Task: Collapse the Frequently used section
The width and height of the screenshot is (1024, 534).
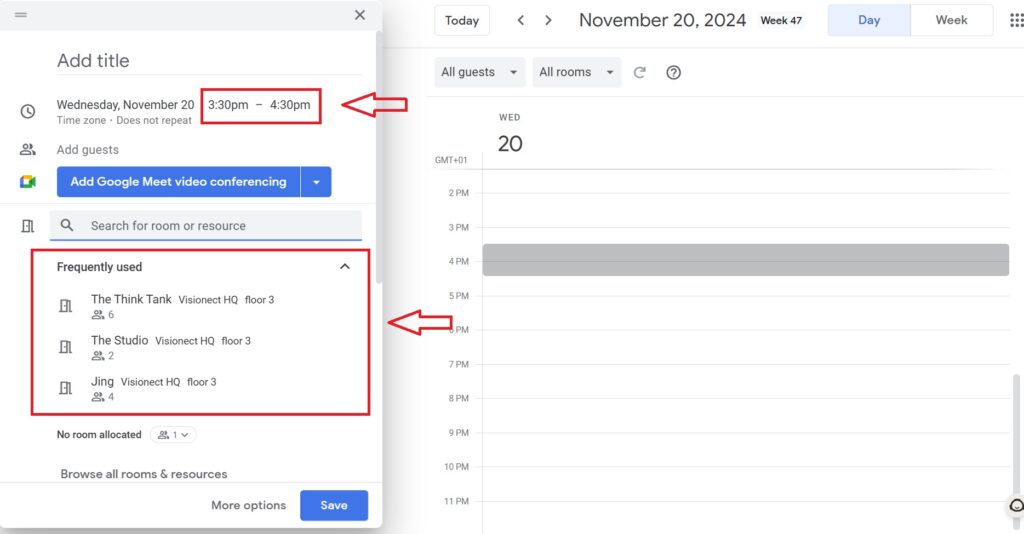Action: pyautogui.click(x=345, y=267)
